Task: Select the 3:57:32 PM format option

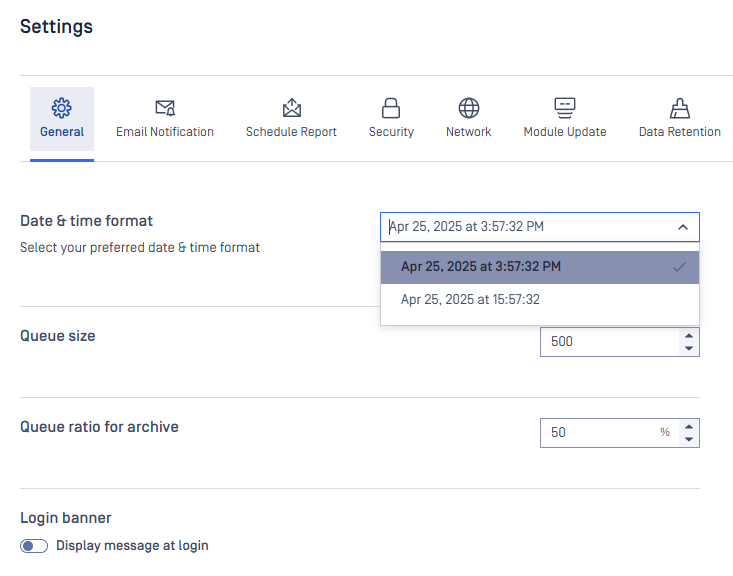Action: point(540,267)
